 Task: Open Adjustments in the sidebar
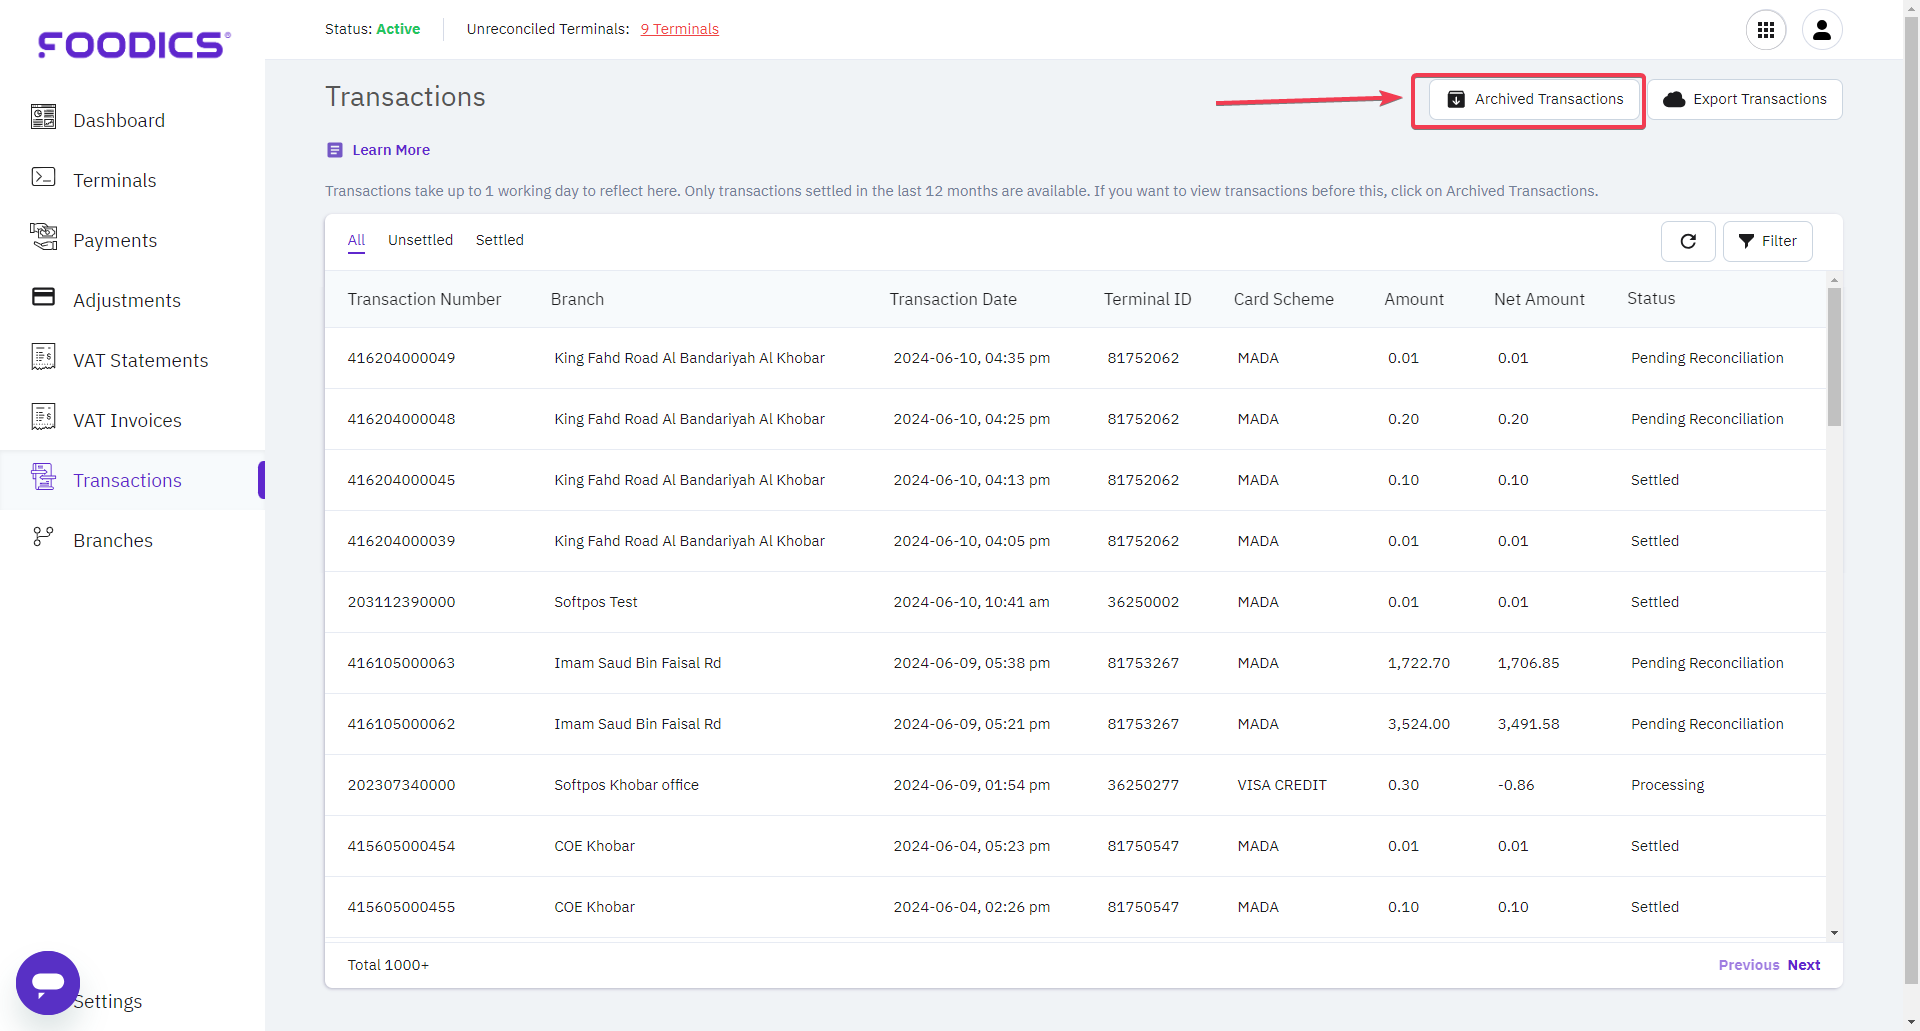coord(126,300)
